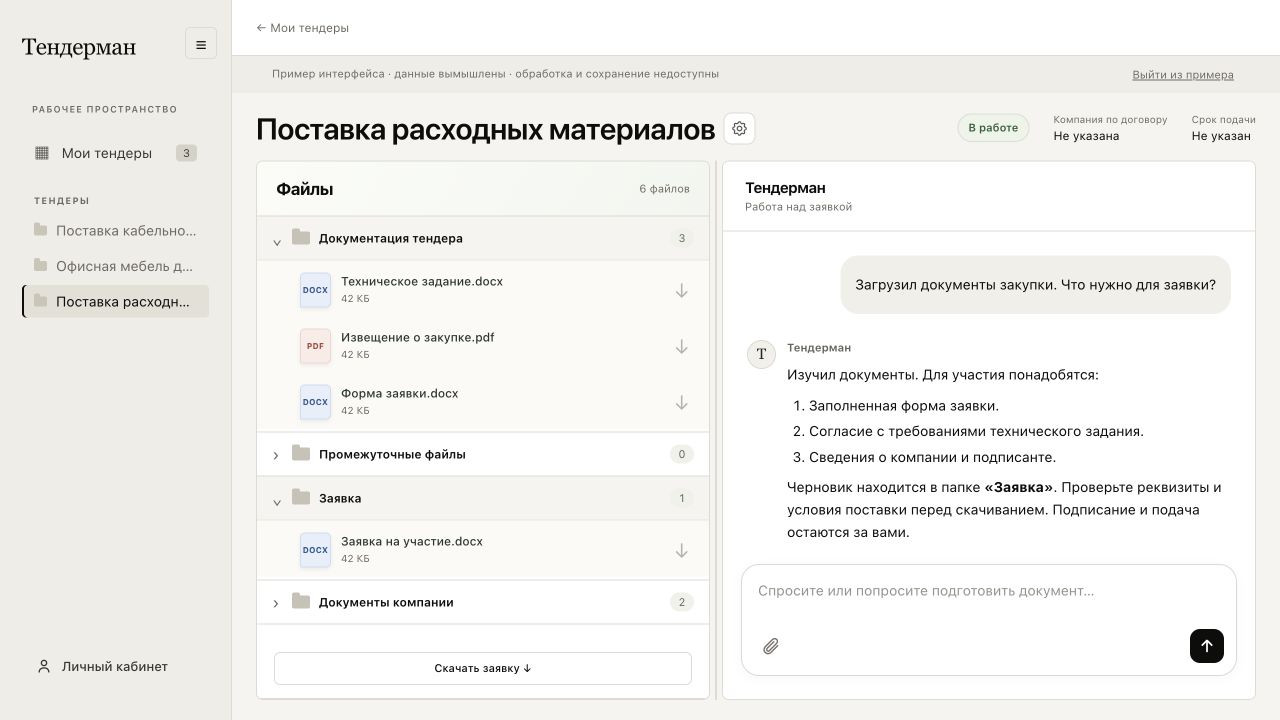Toggle the sidebar menu hamburger icon
The width and height of the screenshot is (1280, 720).
(x=201, y=44)
